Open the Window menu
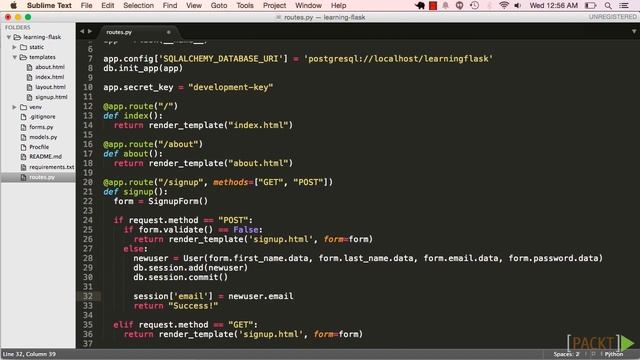This screenshot has width=640, height=360. click(308, 5)
